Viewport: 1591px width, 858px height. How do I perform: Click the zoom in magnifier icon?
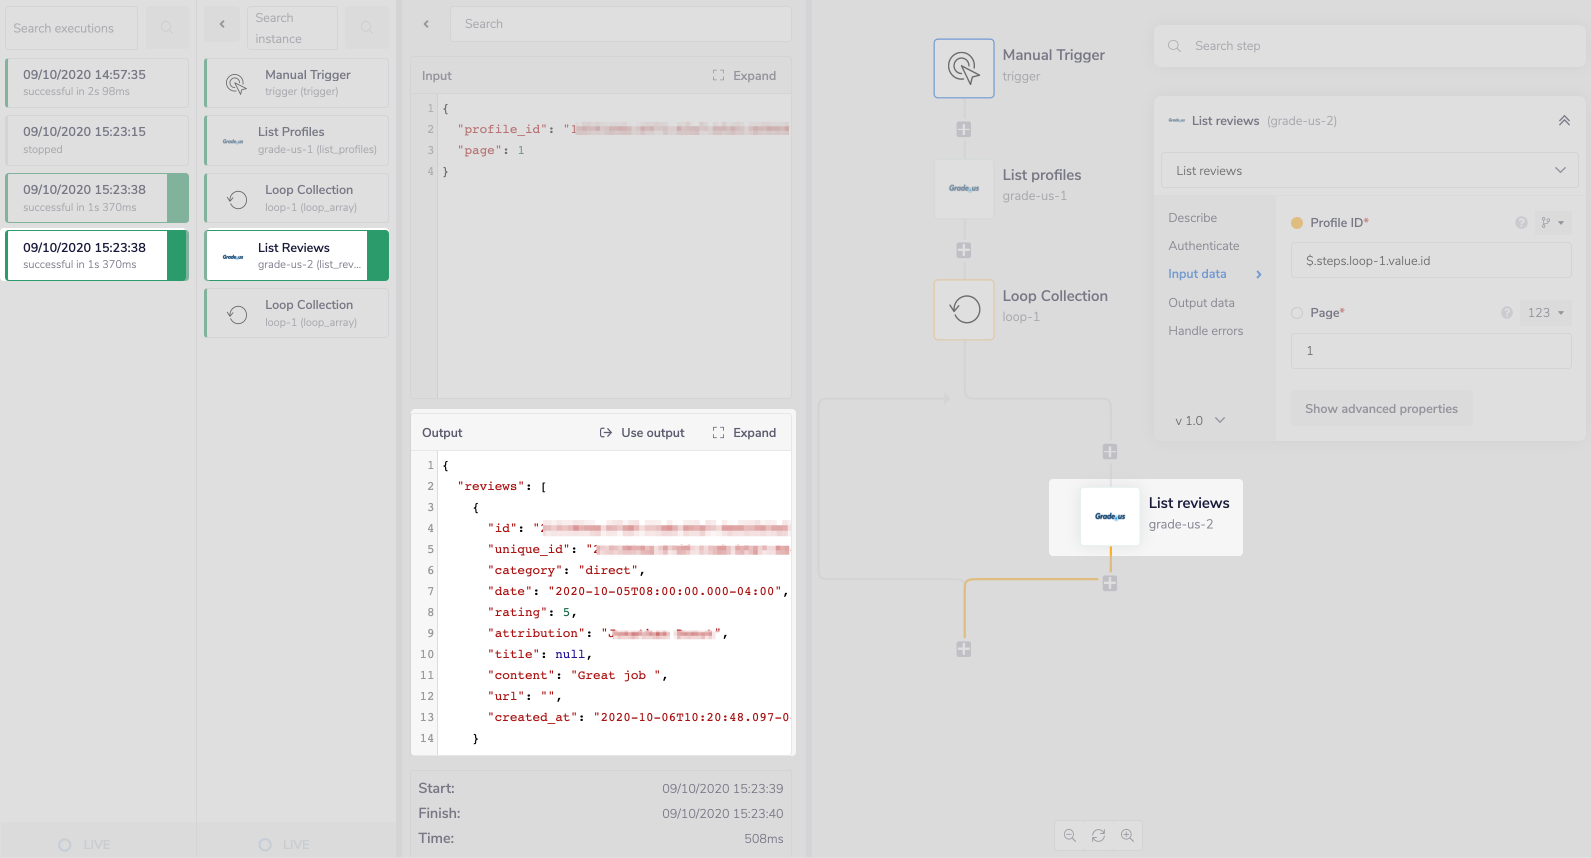click(x=1127, y=836)
